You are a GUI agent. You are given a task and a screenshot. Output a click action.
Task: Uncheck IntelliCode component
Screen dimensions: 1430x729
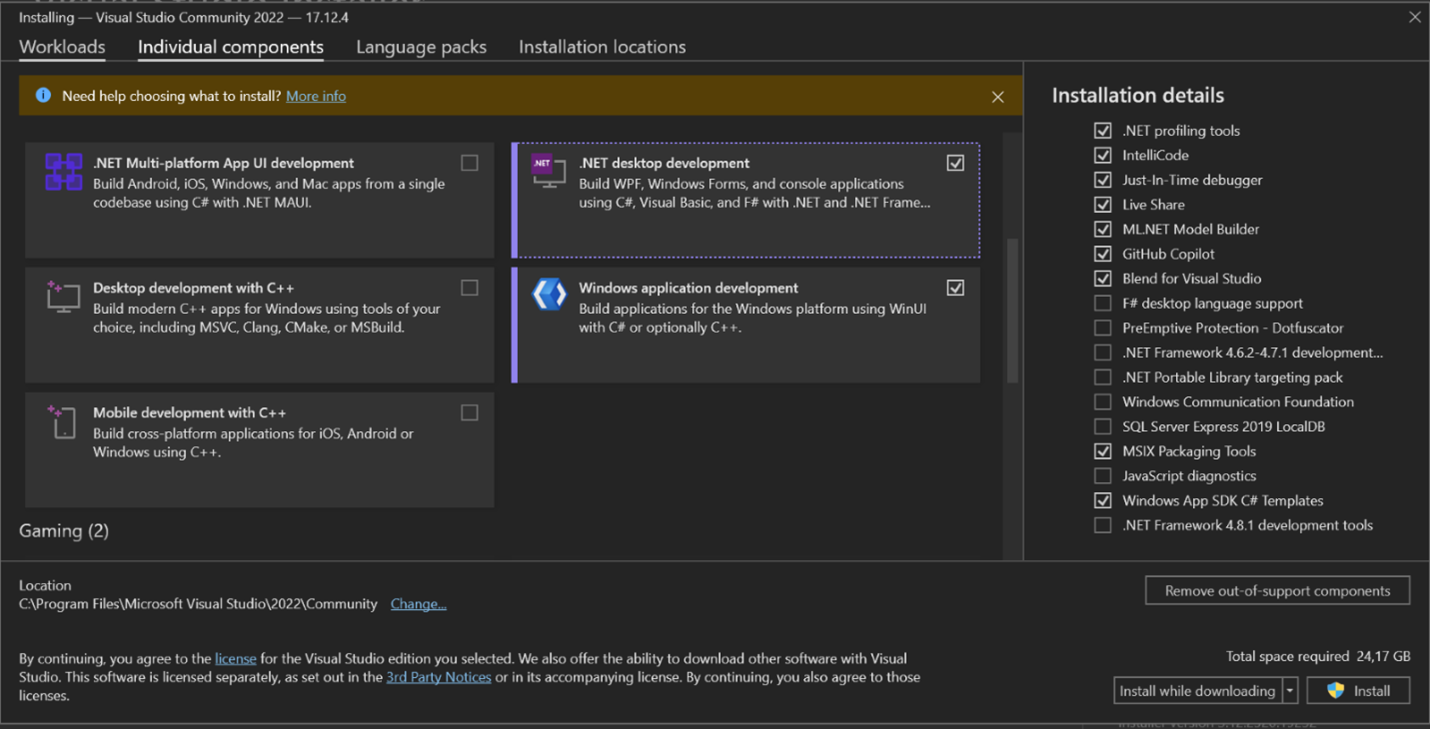(x=1102, y=155)
